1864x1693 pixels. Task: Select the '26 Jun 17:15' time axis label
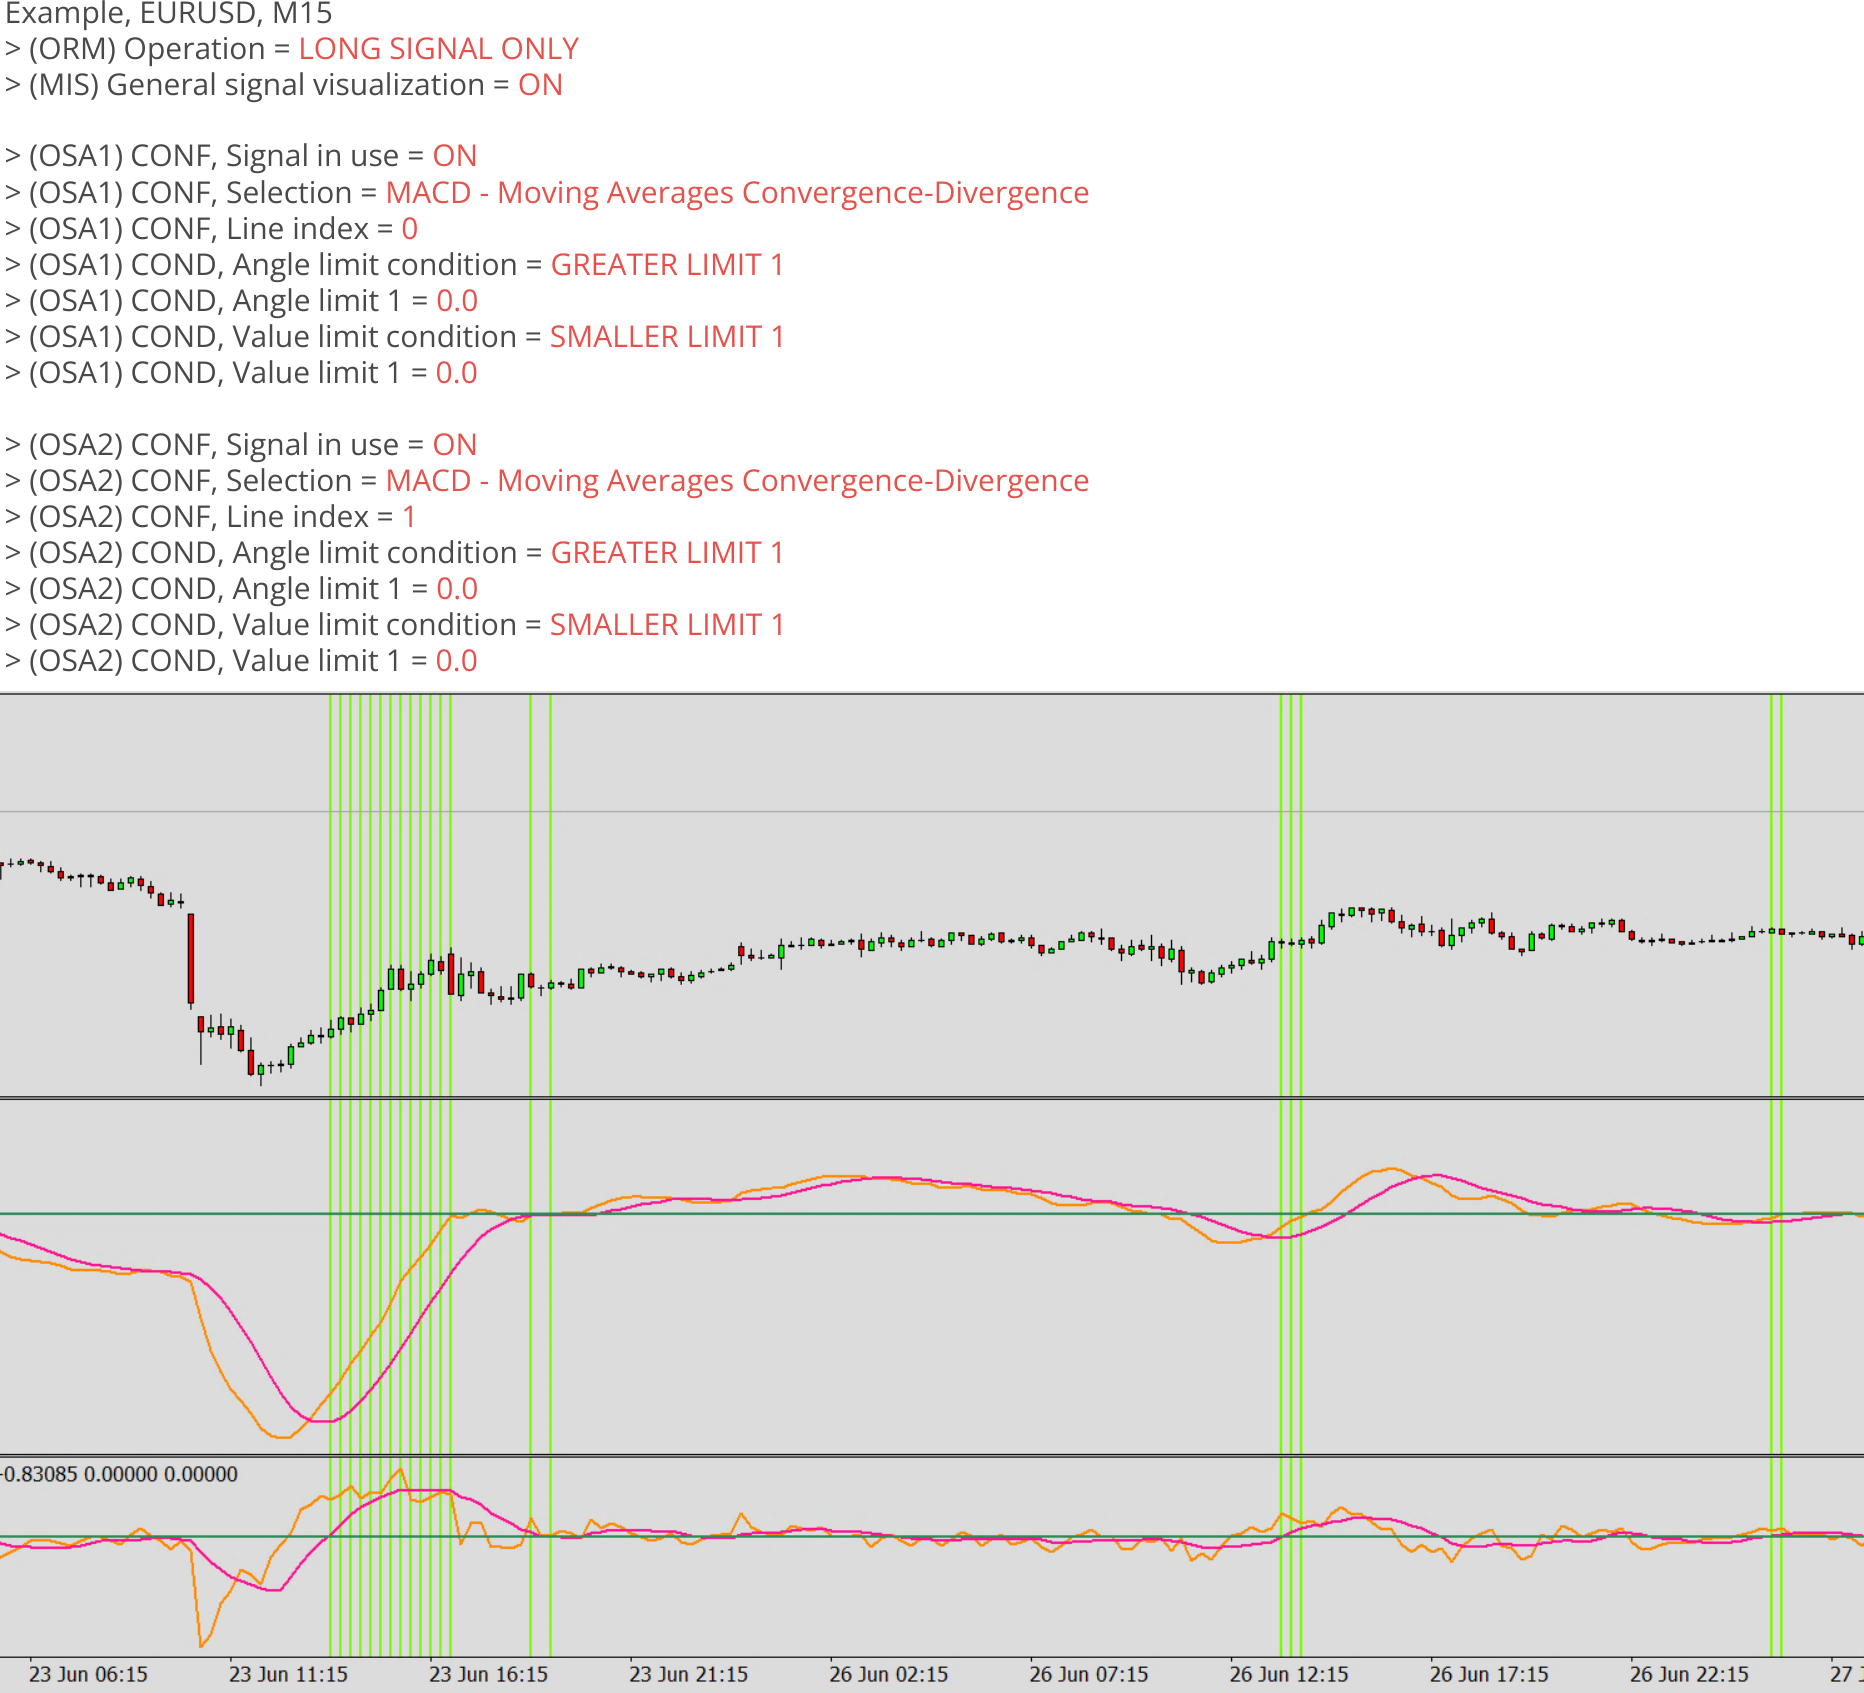click(x=1489, y=1674)
